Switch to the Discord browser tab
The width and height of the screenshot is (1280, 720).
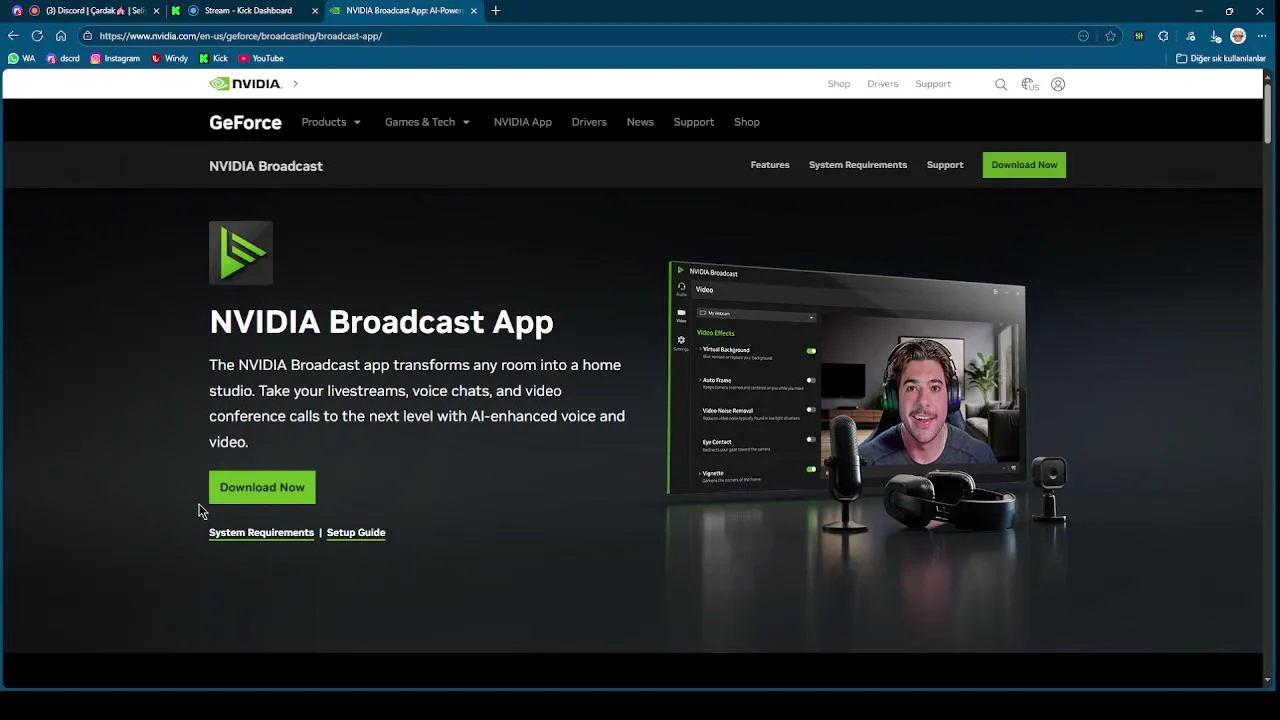86,11
